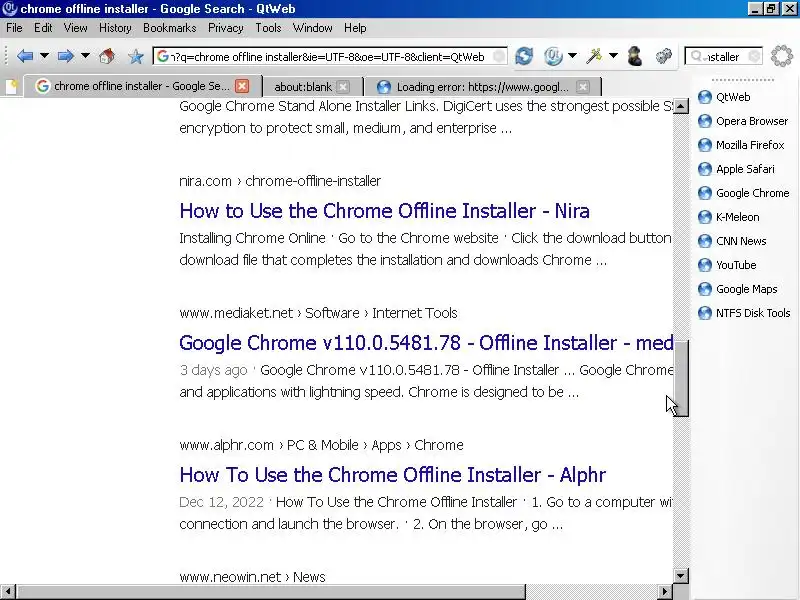This screenshot has width=800, height=600.
Task: Open the K-Meleon bookmark
Action: coord(729,217)
